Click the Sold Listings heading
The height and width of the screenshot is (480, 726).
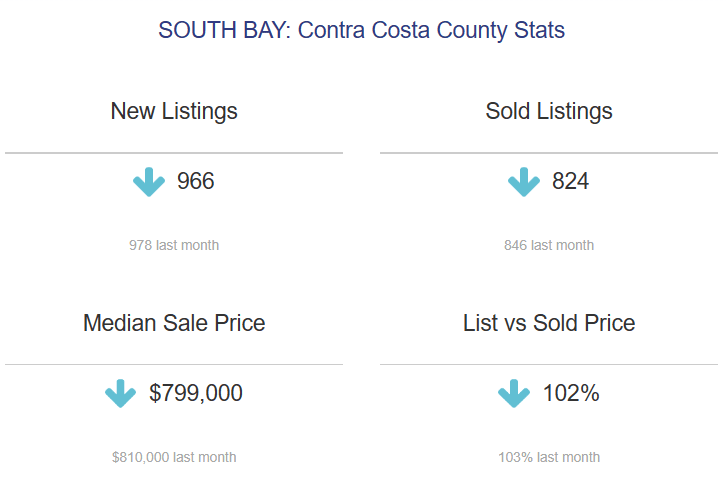pos(549,111)
